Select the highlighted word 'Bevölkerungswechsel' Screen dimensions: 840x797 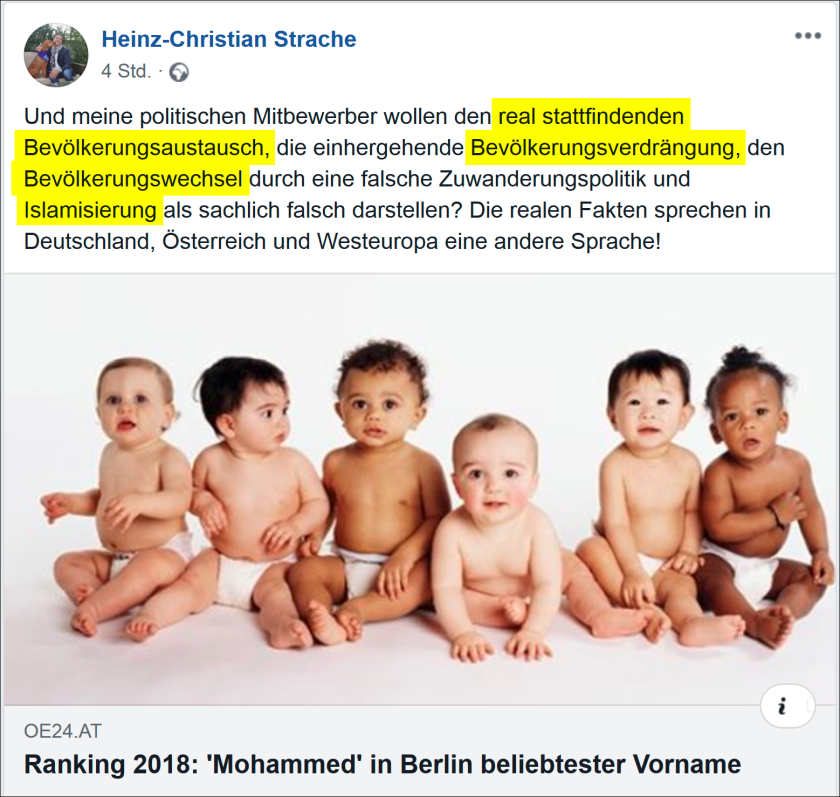[133, 179]
